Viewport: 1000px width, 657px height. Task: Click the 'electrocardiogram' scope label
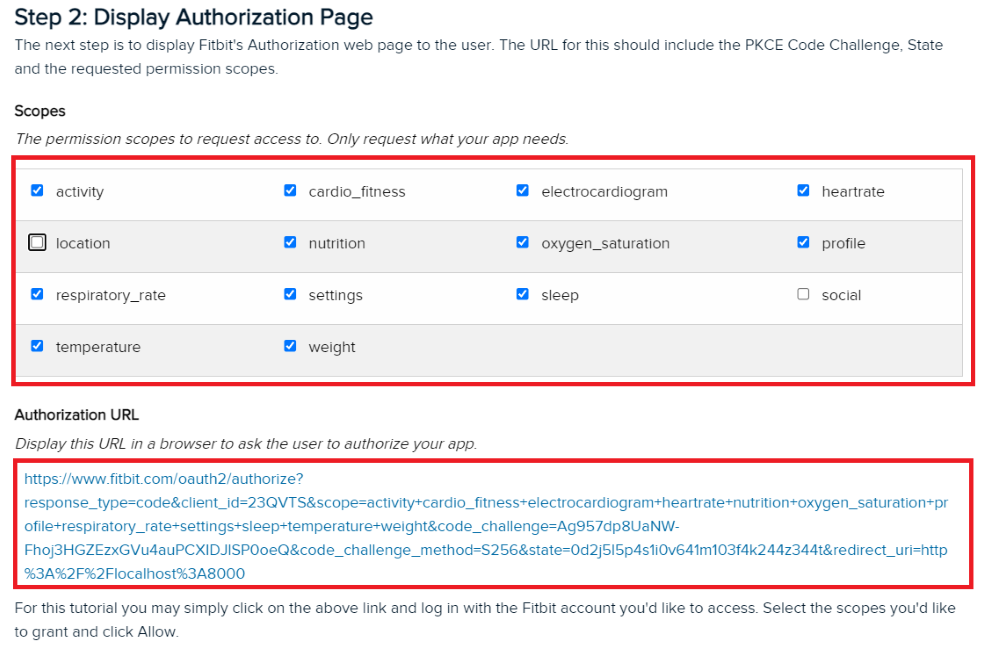604,192
